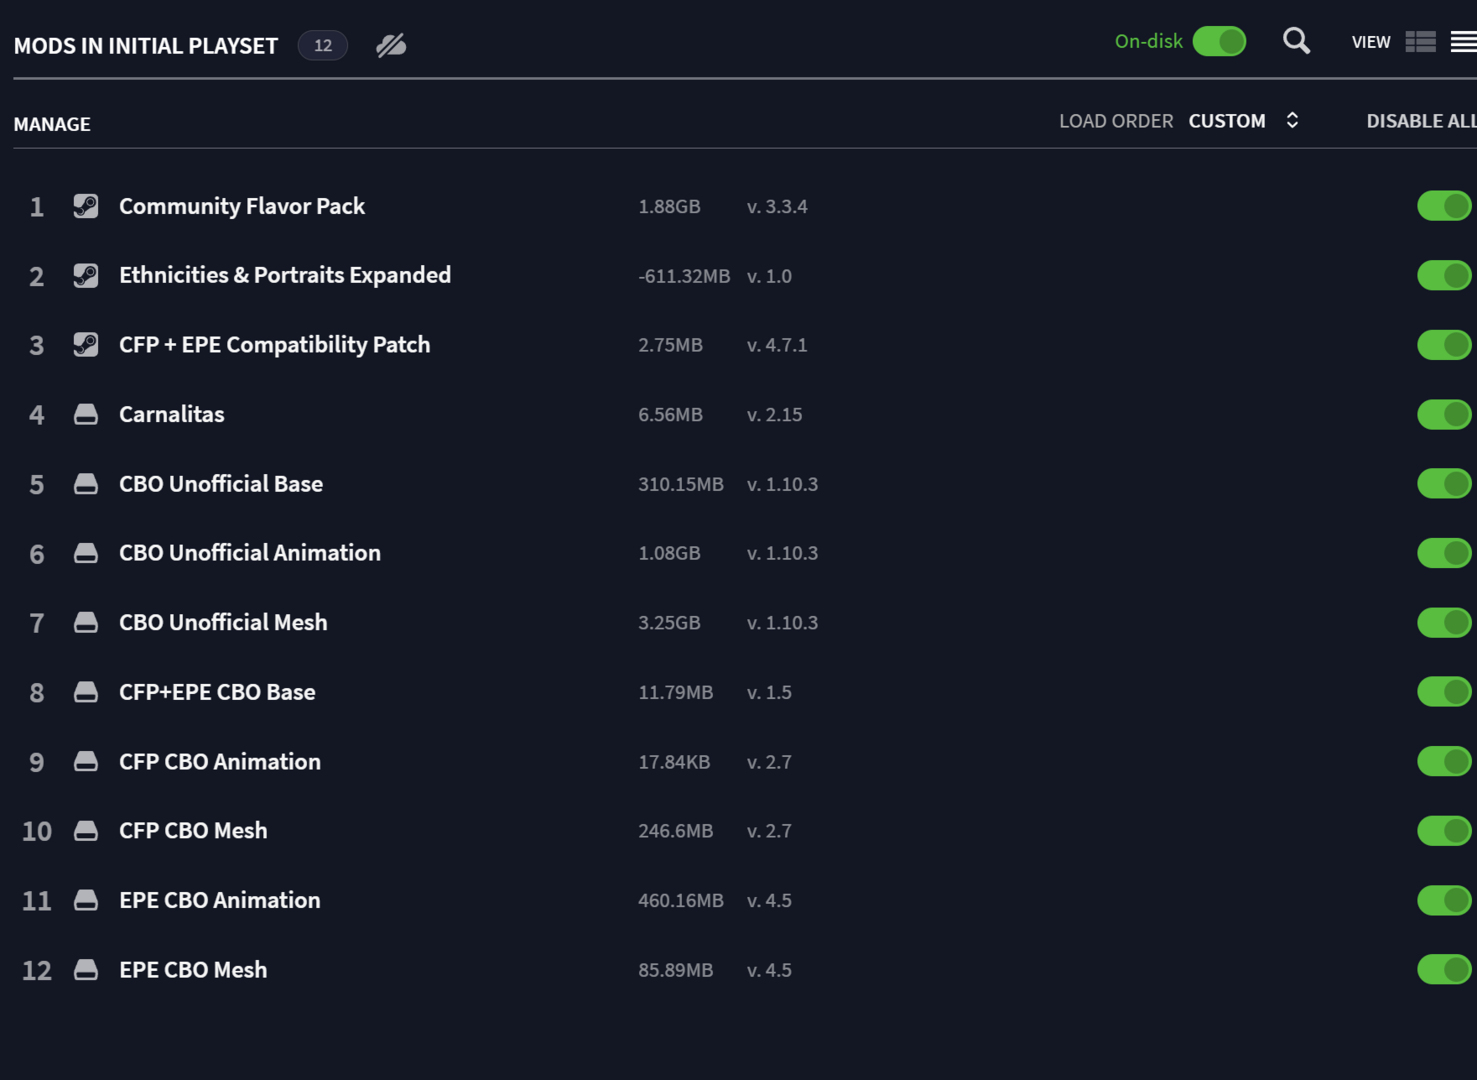Viewport: 1477px width, 1080px height.
Task: Click the local drive icon beside CBO Unofficial Mesh
Action: [x=86, y=622]
